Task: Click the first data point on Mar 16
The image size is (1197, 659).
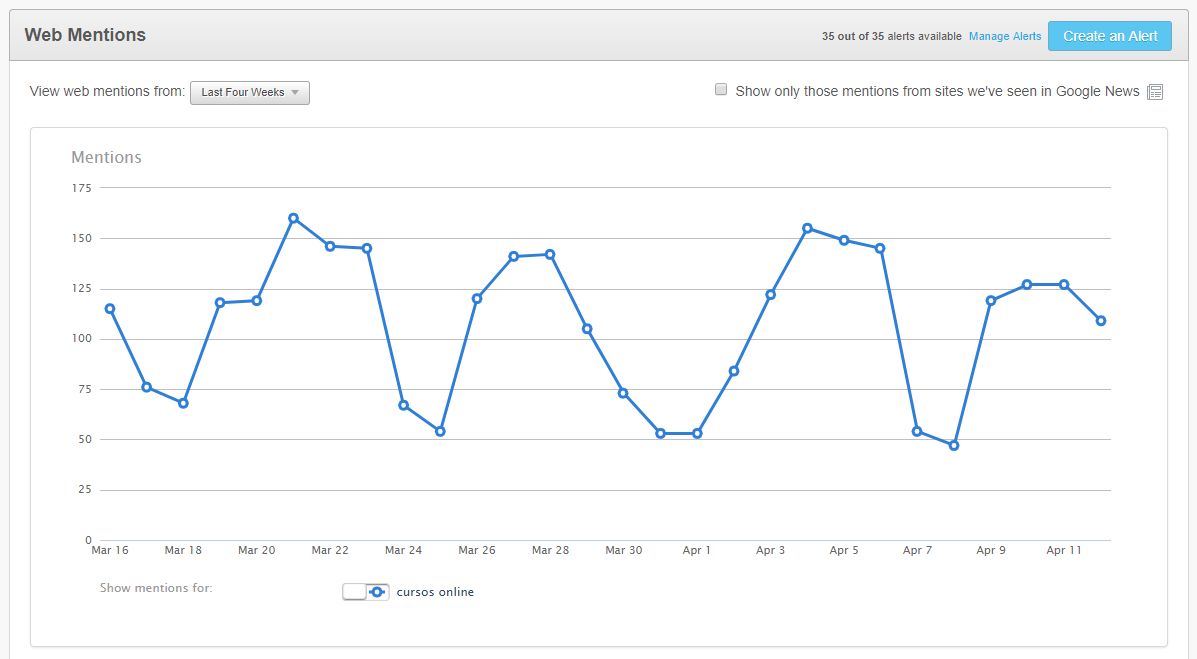Action: tap(110, 308)
